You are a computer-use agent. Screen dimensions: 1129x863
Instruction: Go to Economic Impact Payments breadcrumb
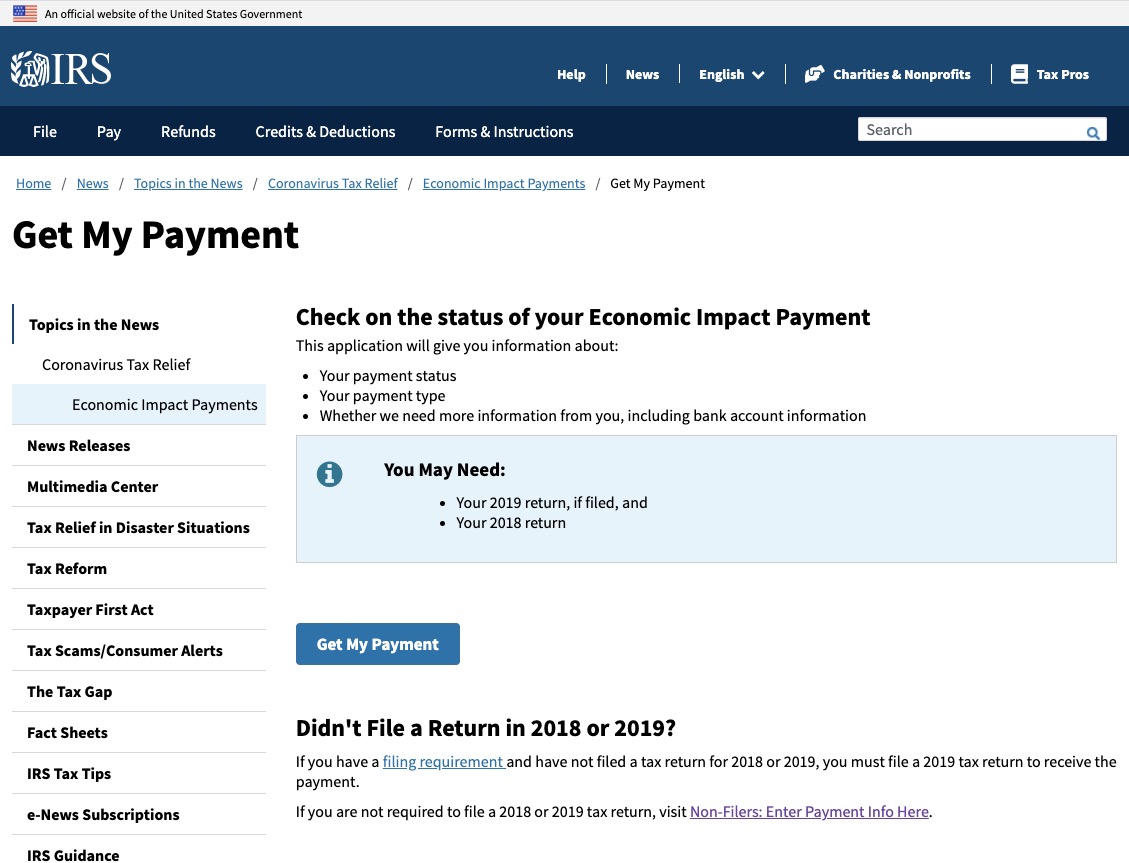pyautogui.click(x=504, y=184)
